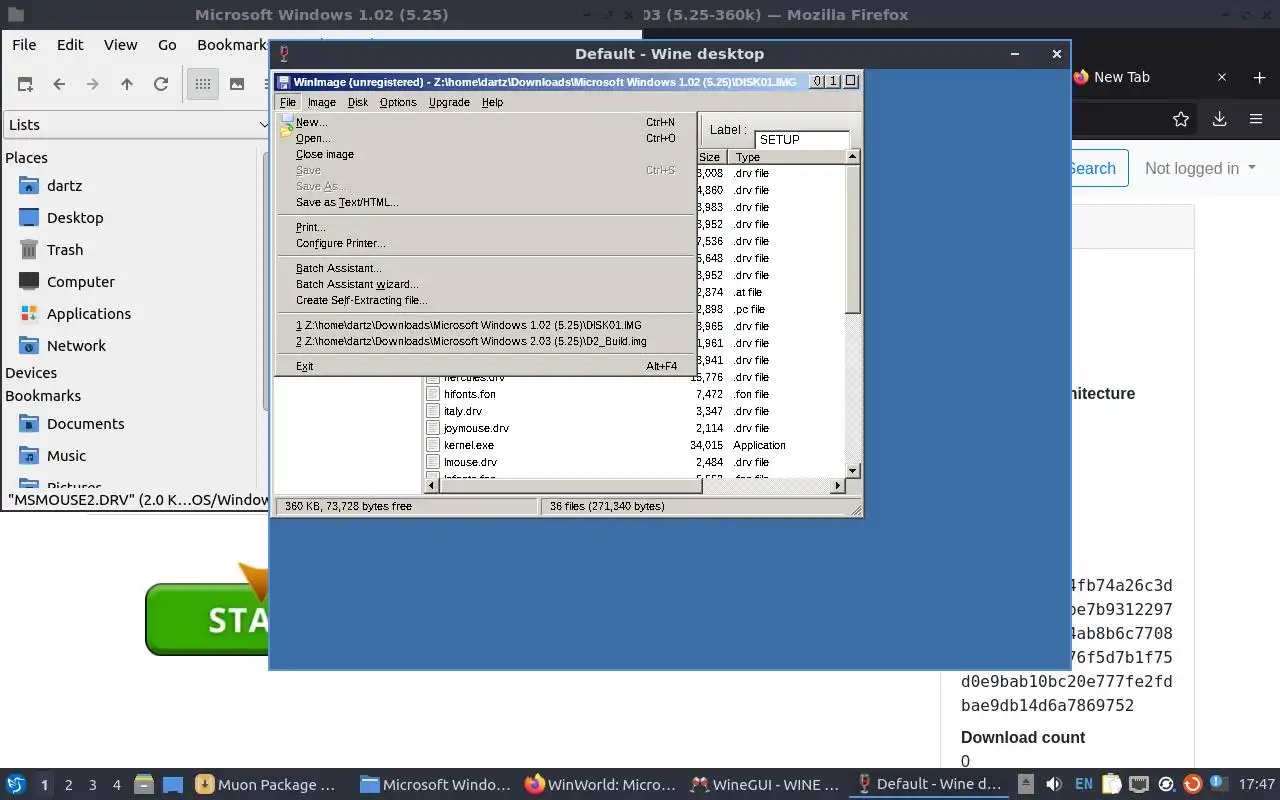This screenshot has width=1280, height=800.
Task: Select the joymouse.drv file row
Action: point(635,428)
